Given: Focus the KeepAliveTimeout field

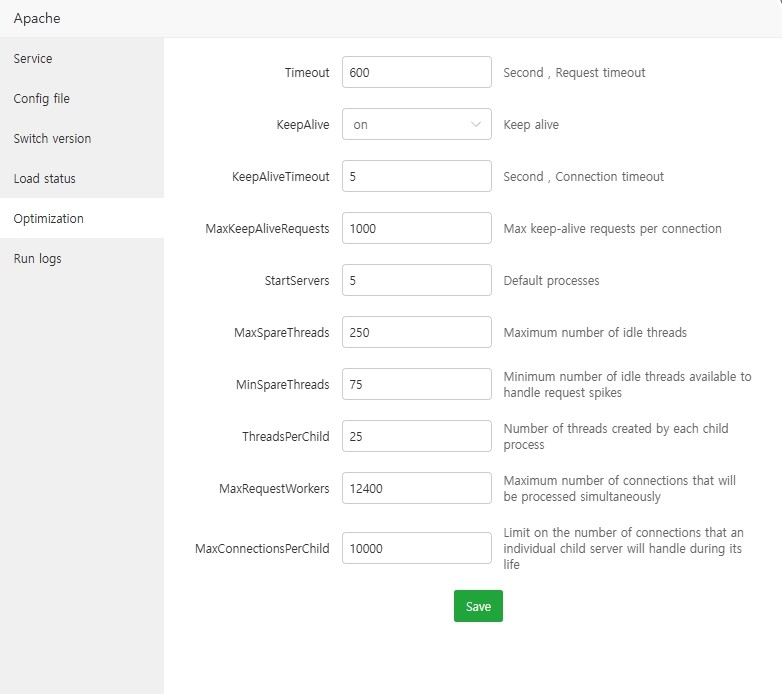Looking at the screenshot, I should pyautogui.click(x=416, y=177).
